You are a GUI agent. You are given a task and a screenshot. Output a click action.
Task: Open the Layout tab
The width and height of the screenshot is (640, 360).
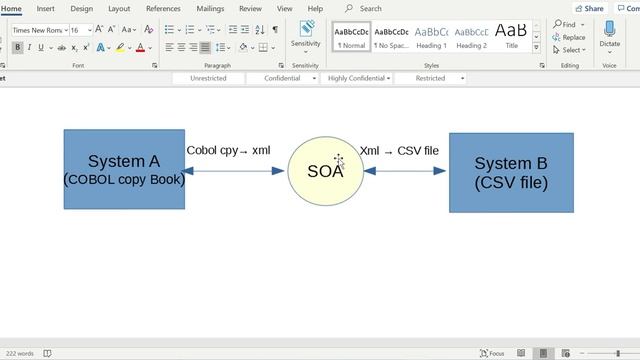pos(119,9)
